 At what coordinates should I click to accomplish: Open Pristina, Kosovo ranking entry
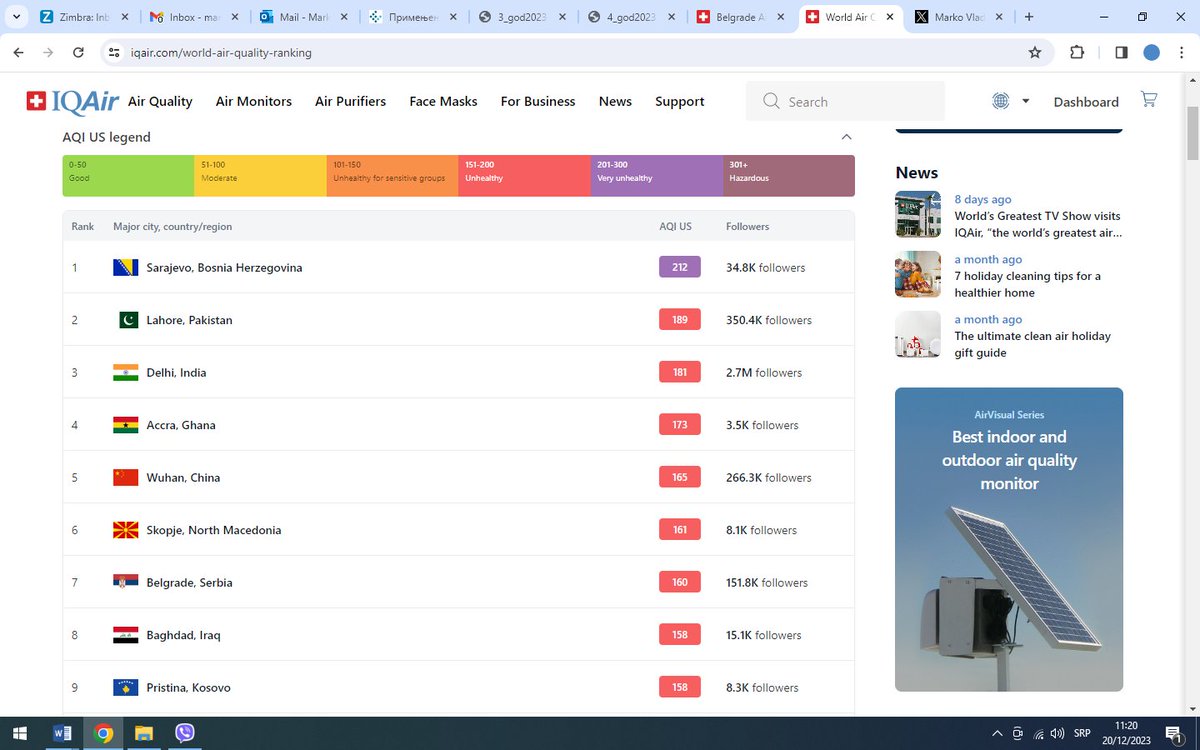click(459, 687)
